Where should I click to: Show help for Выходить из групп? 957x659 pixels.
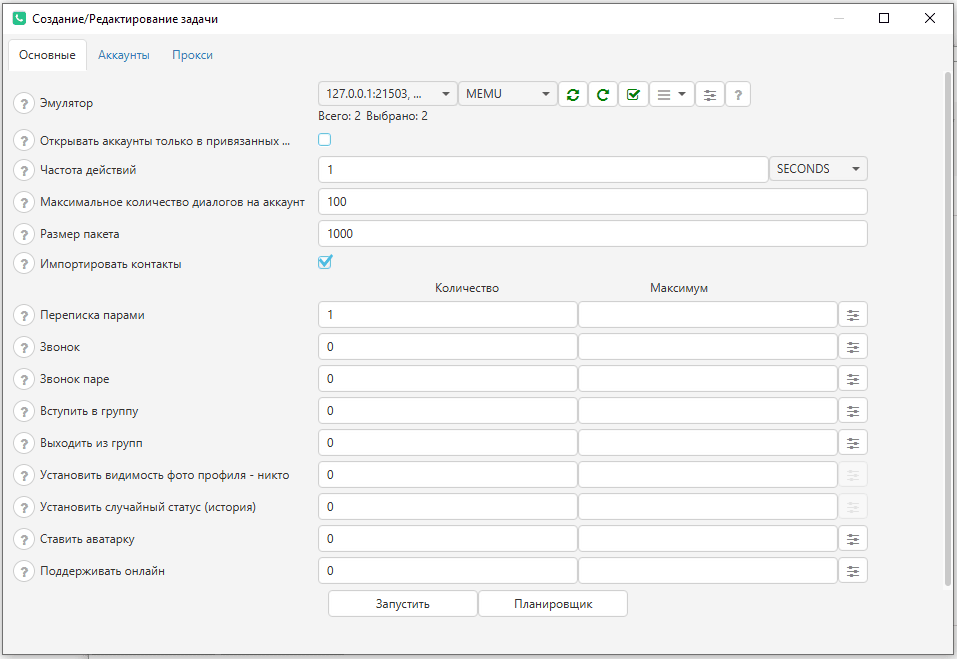(24, 444)
